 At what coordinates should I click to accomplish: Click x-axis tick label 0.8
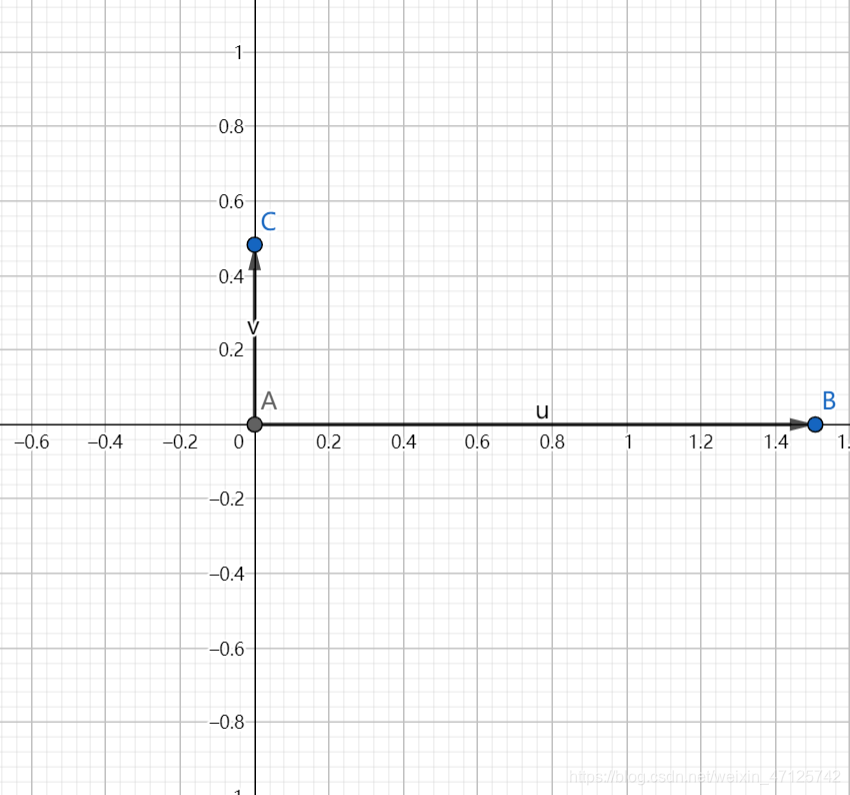[552, 442]
